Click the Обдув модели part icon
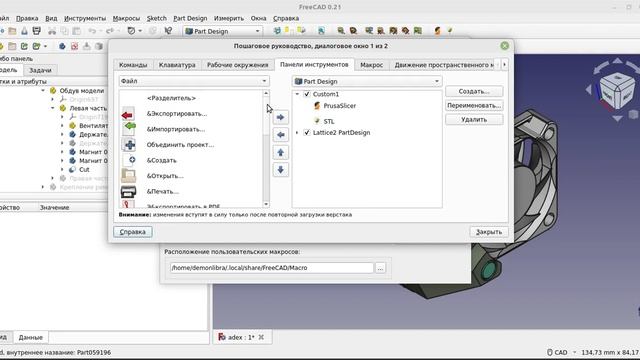The width and height of the screenshot is (640, 360). tap(53, 91)
